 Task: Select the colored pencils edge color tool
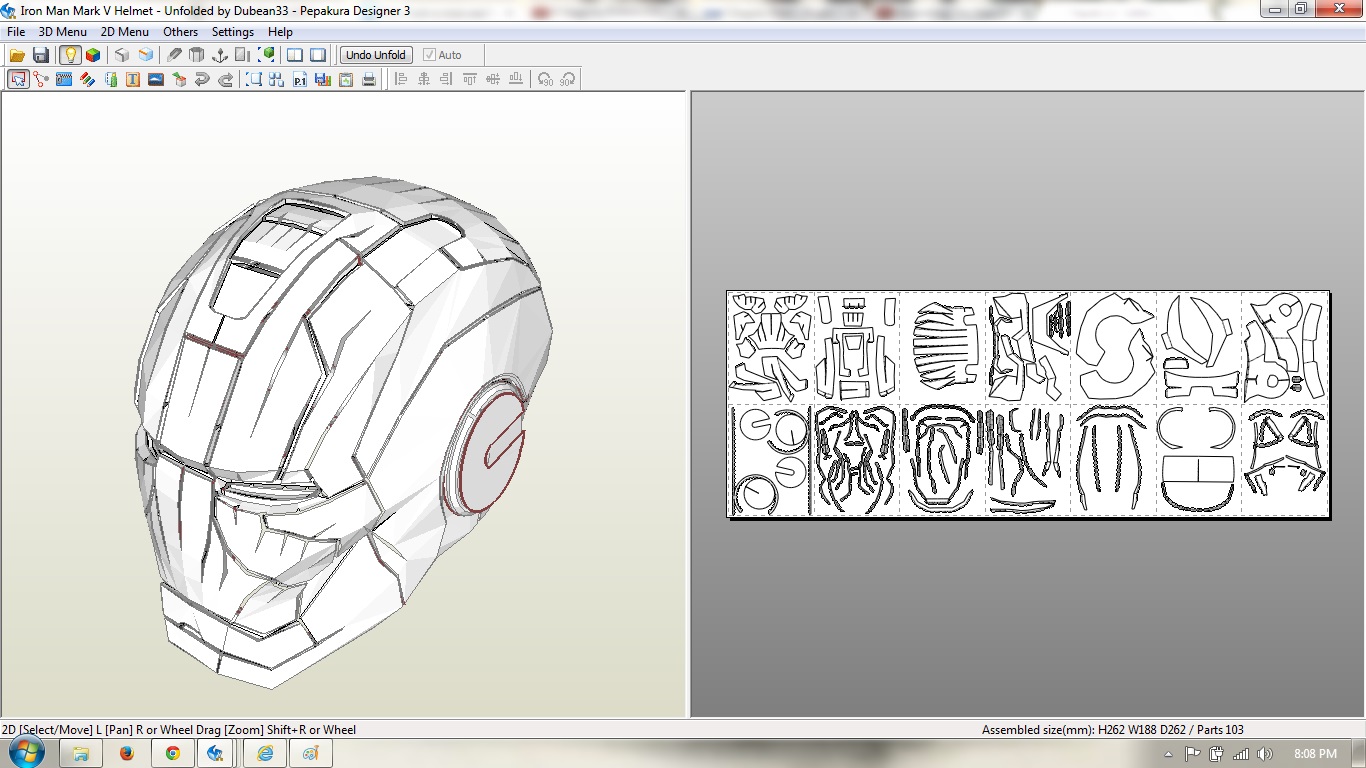(87, 79)
